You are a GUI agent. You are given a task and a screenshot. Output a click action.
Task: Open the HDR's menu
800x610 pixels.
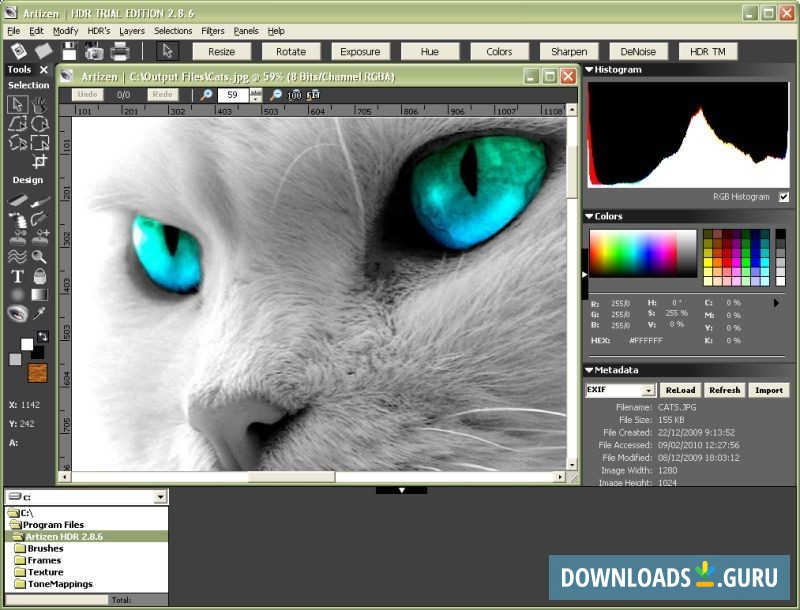[98, 31]
